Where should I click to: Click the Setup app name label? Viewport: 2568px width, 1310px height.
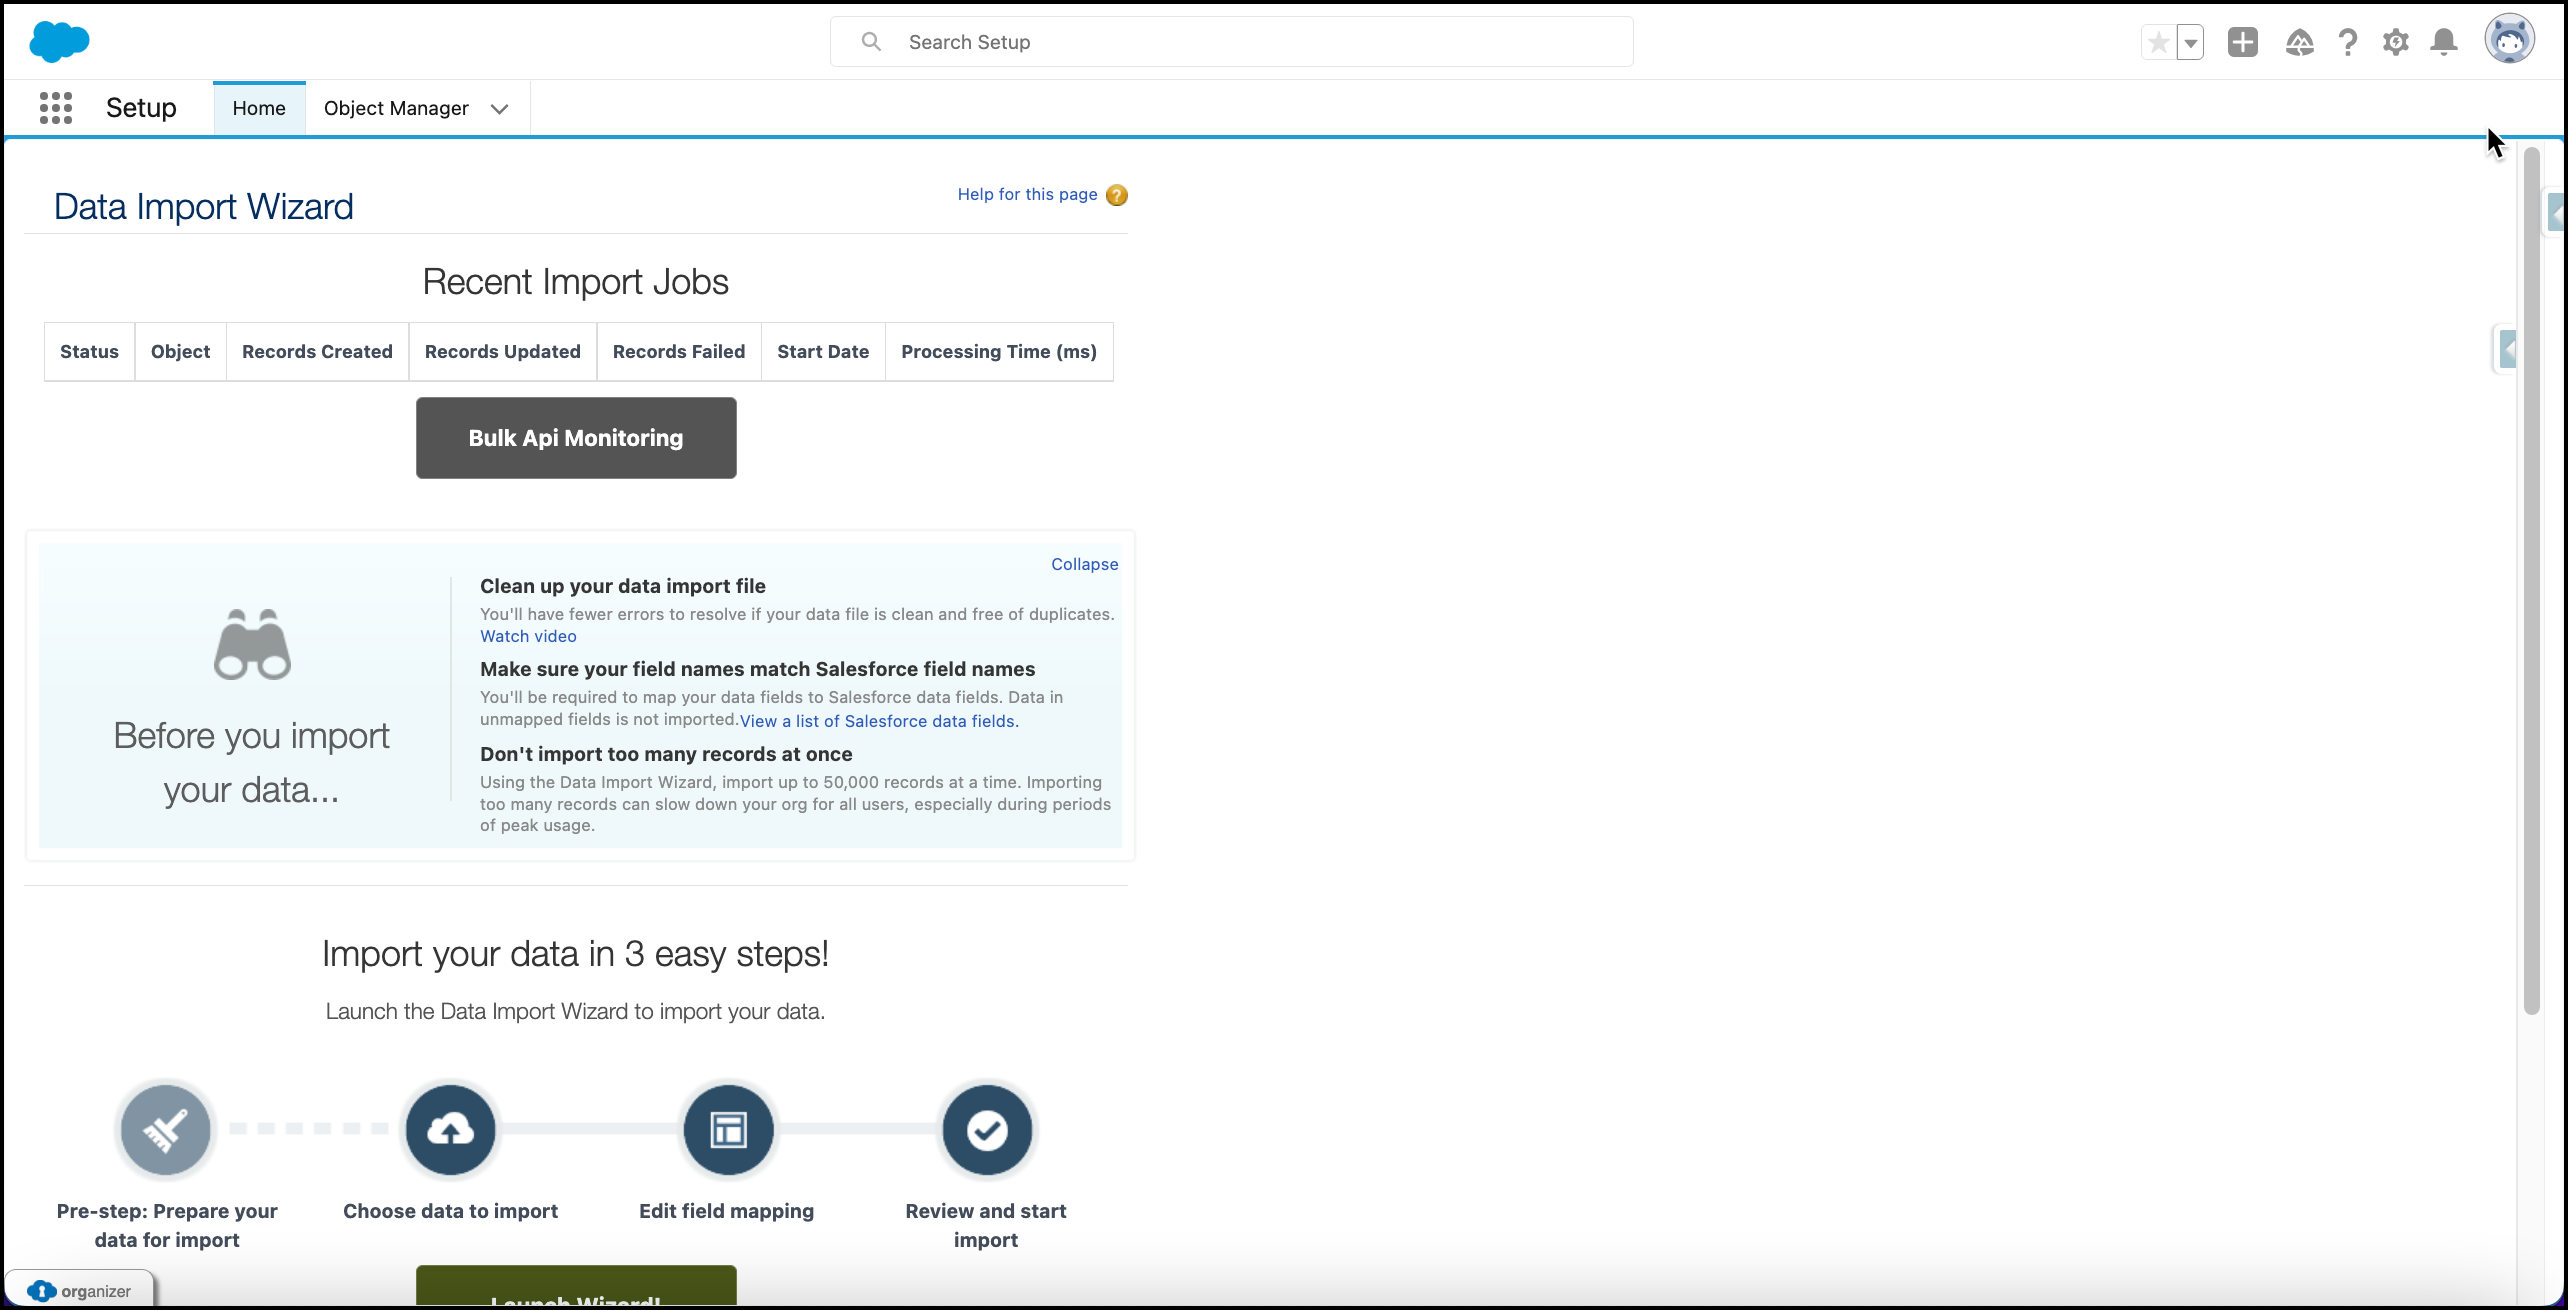141,108
